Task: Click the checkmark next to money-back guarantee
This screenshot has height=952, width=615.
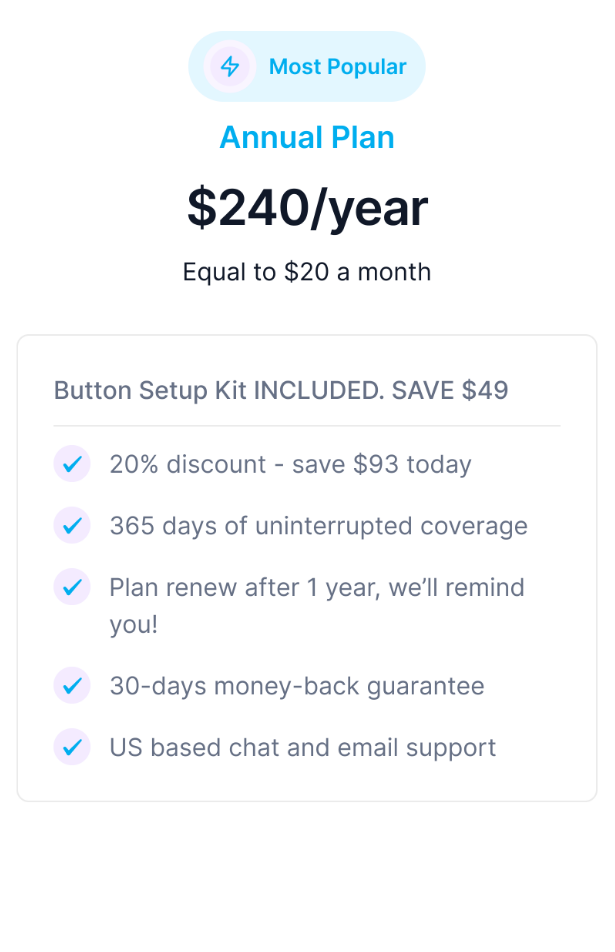Action: point(72,686)
